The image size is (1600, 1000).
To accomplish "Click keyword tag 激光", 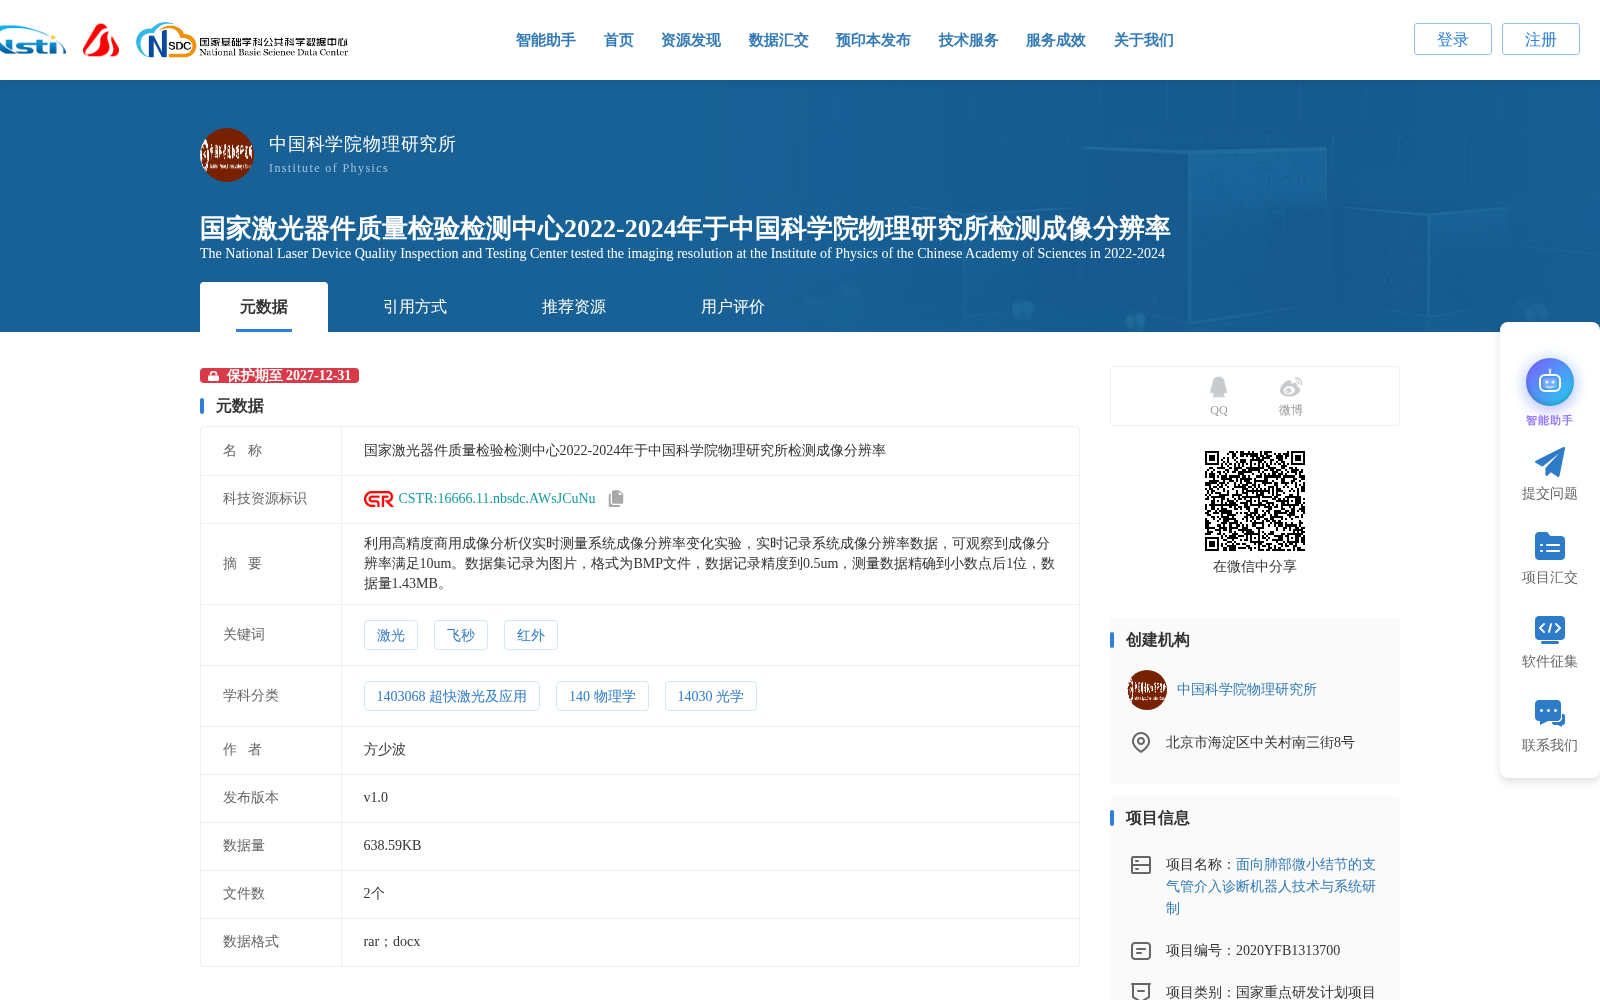I will [391, 635].
